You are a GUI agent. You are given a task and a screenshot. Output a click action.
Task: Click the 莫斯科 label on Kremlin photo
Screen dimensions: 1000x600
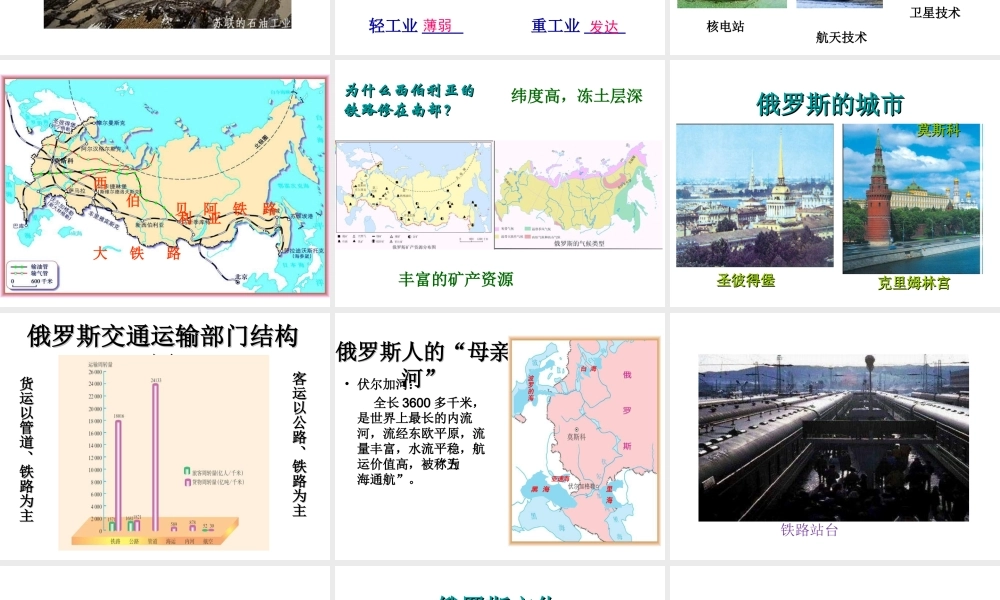pos(938,130)
